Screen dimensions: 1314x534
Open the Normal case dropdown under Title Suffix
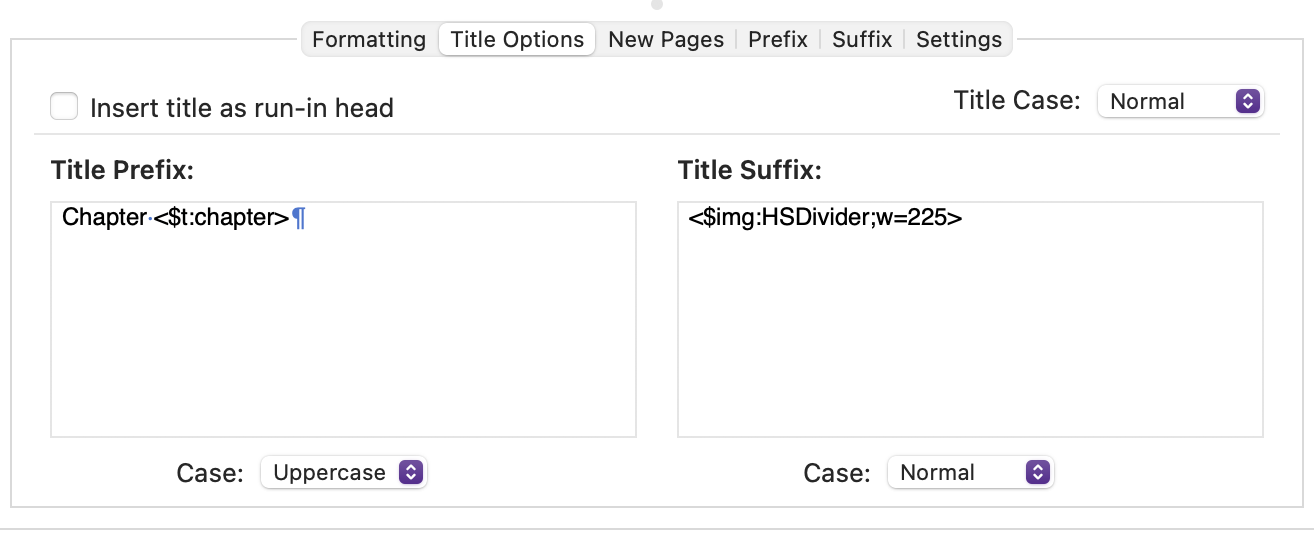[x=970, y=472]
